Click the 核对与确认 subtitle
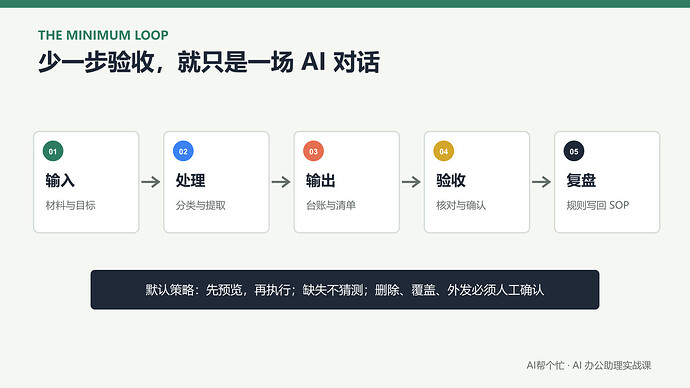Screen dimensions: 690x388 461,205
